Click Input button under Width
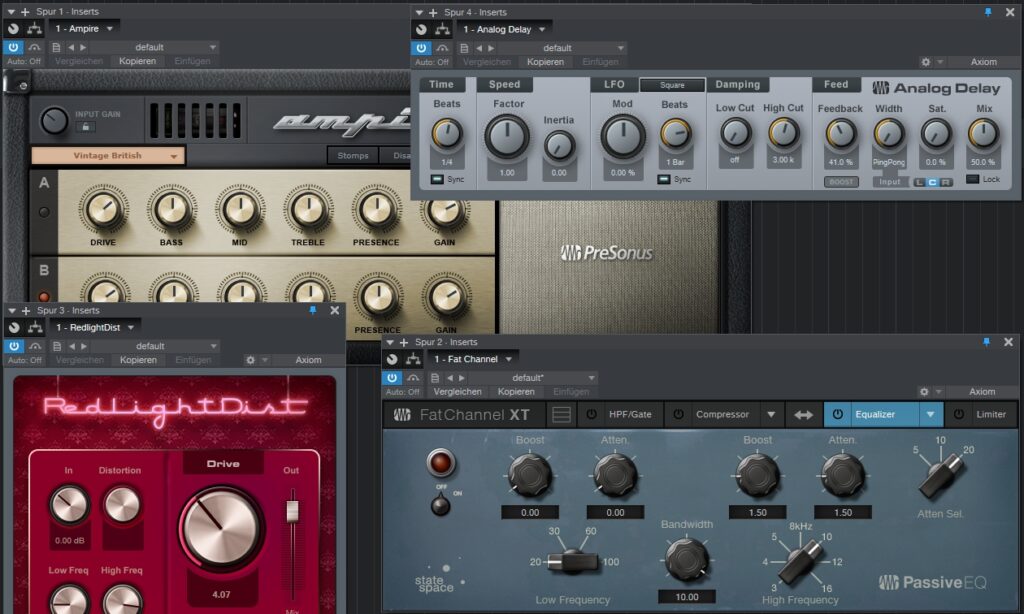 pyautogui.click(x=889, y=182)
